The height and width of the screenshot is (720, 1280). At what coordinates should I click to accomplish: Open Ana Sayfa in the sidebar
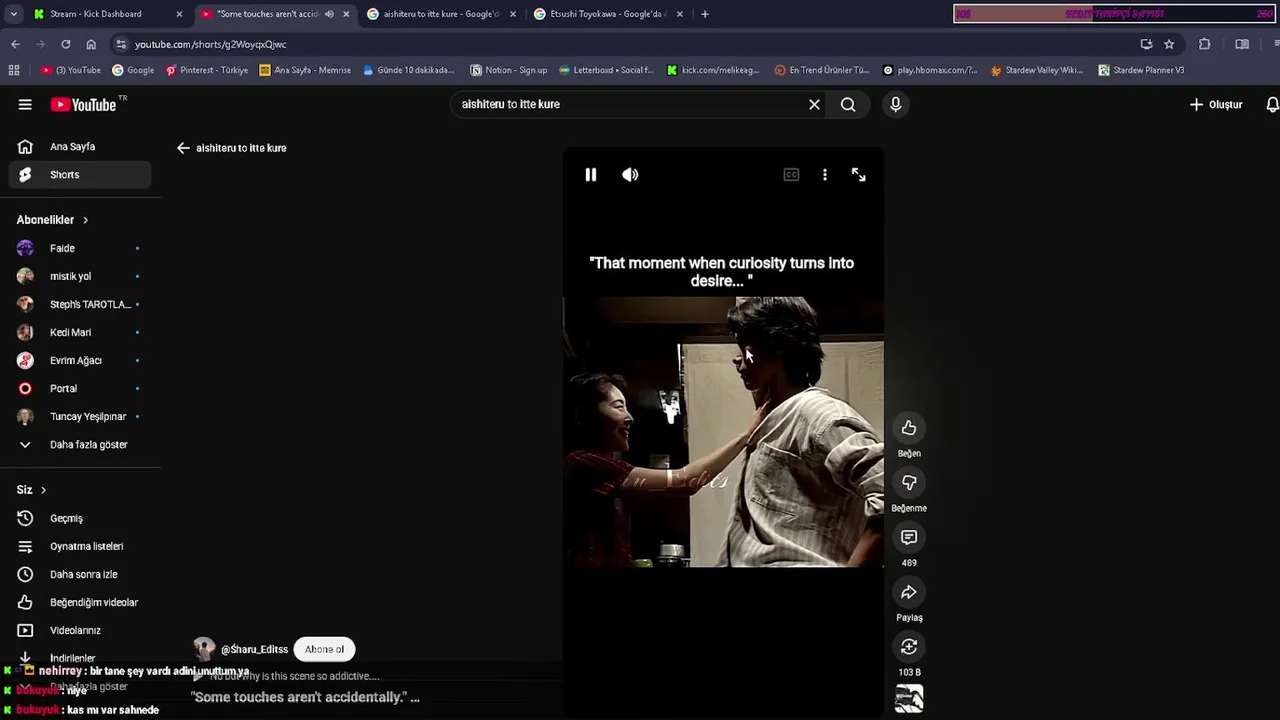80,146
